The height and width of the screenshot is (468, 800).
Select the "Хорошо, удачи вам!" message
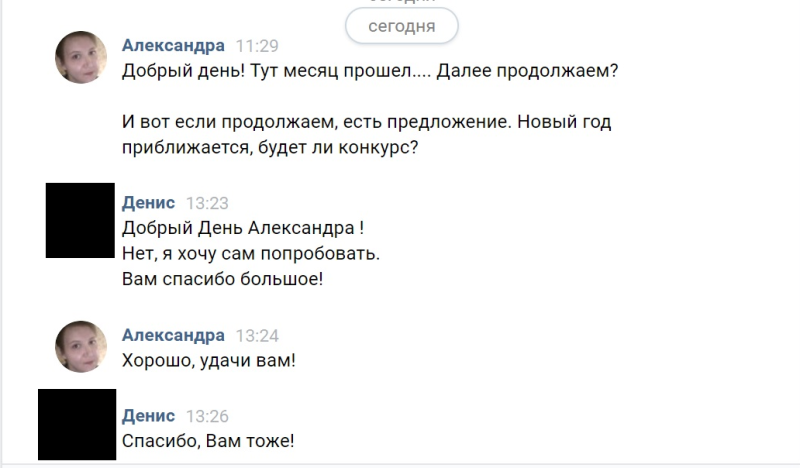(x=209, y=360)
